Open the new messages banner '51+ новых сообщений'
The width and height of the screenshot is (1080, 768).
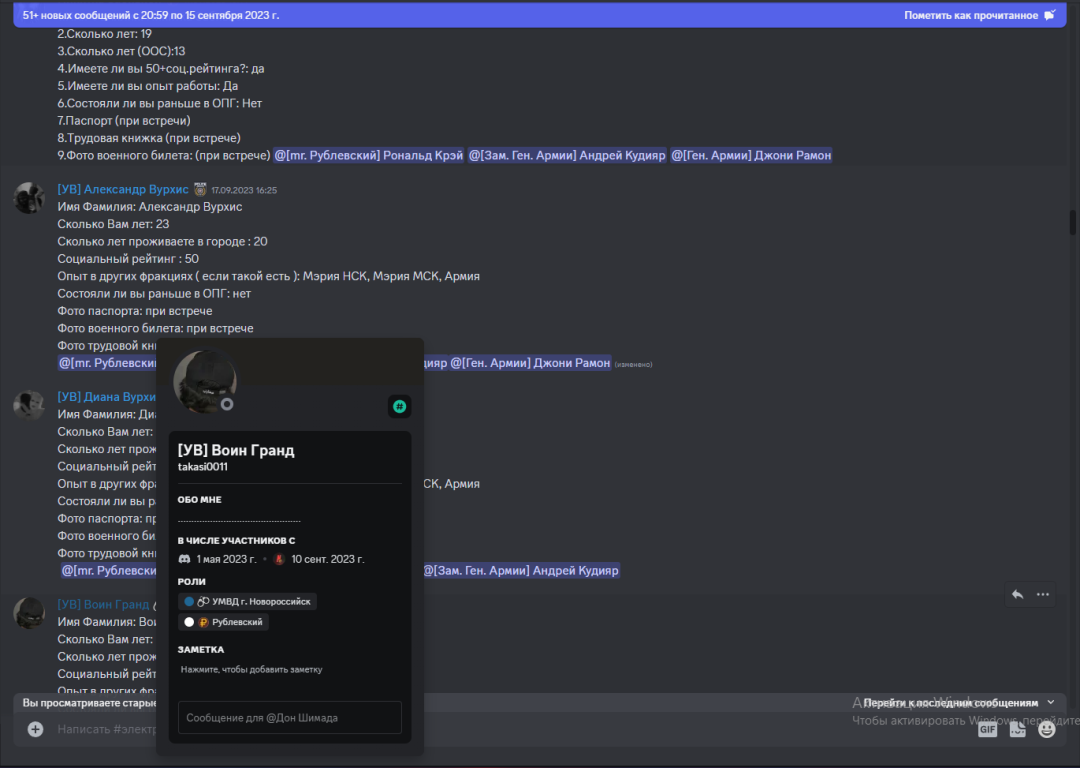[151, 15]
